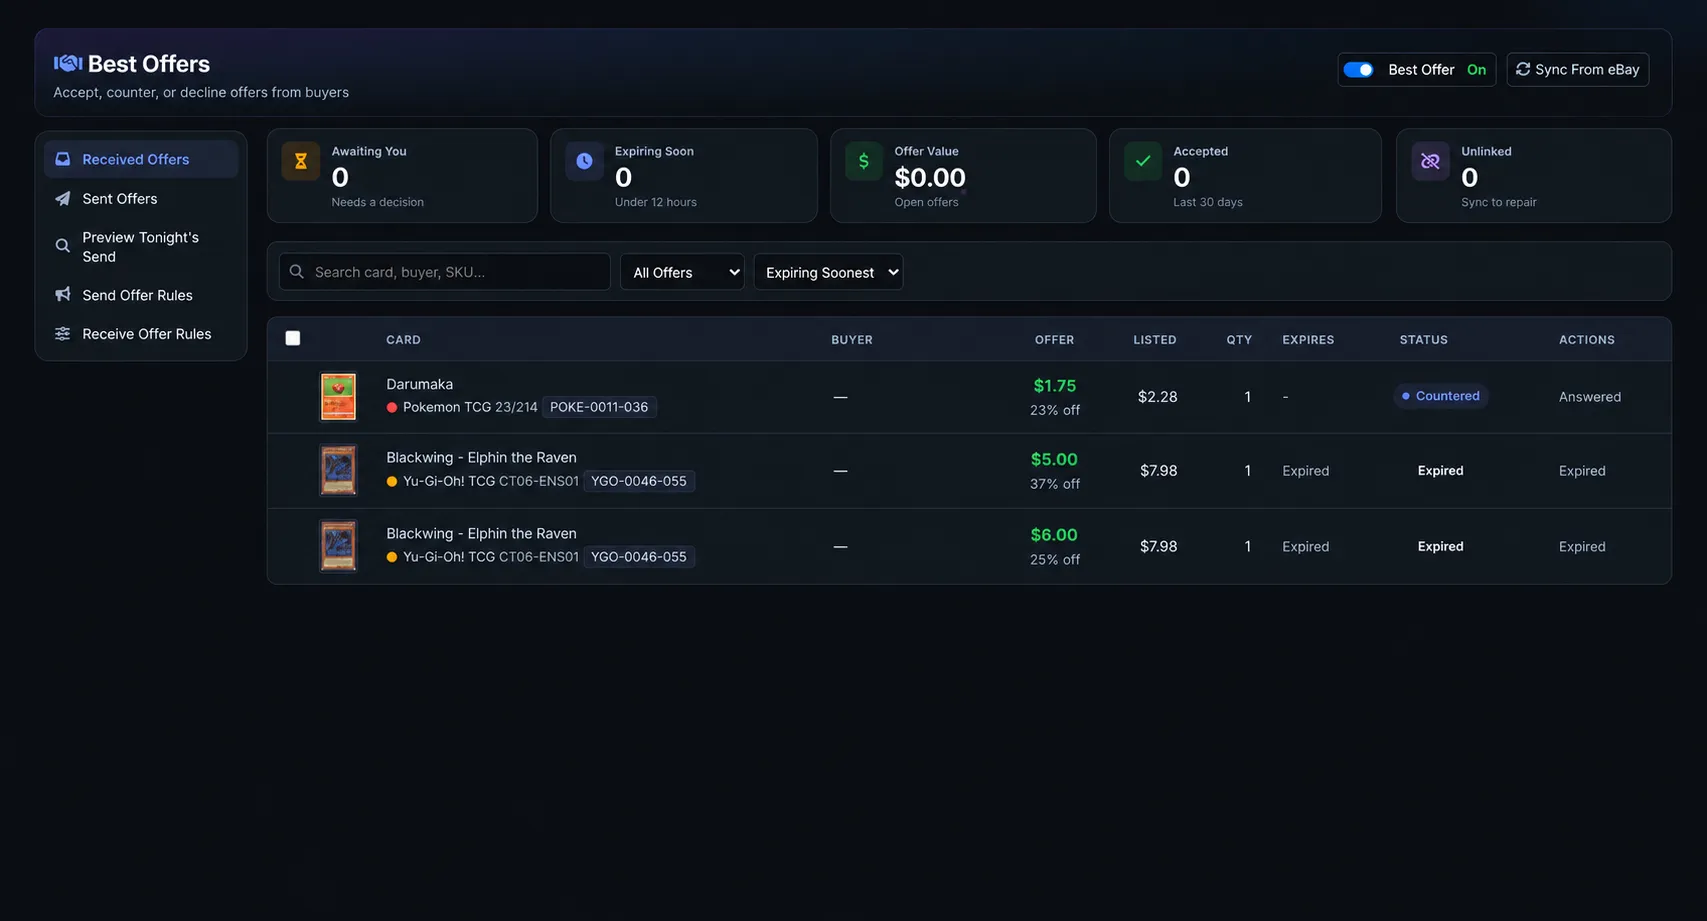Click thumbnail of the $5.00 Blackwing offer
Viewport: 1707px width, 921px height.
point(338,470)
